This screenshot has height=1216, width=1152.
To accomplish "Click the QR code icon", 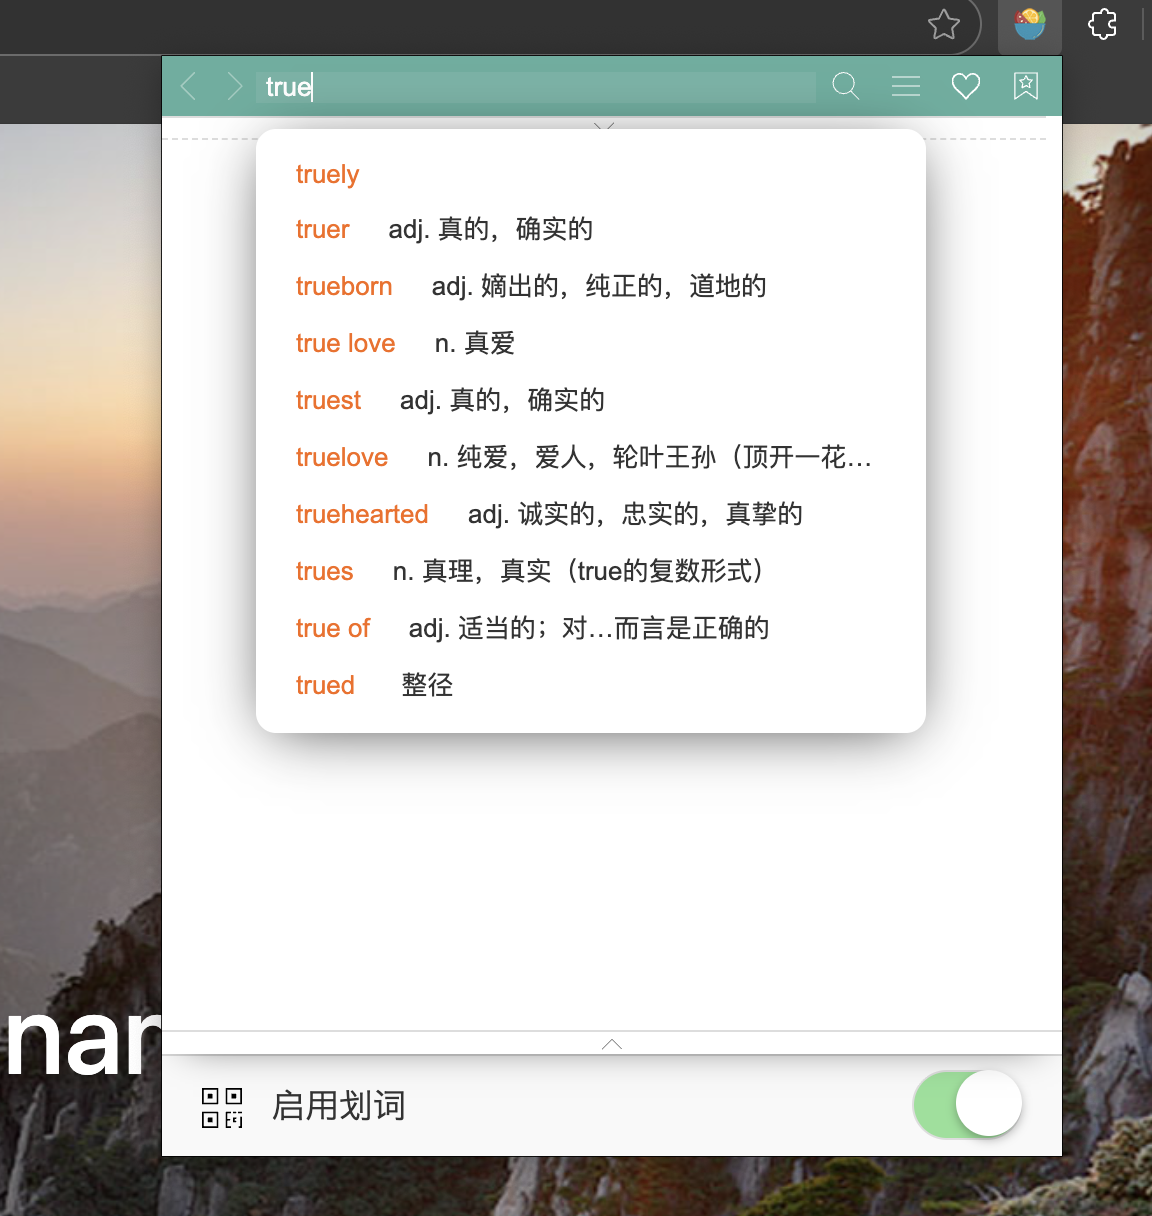I will click(x=222, y=1107).
